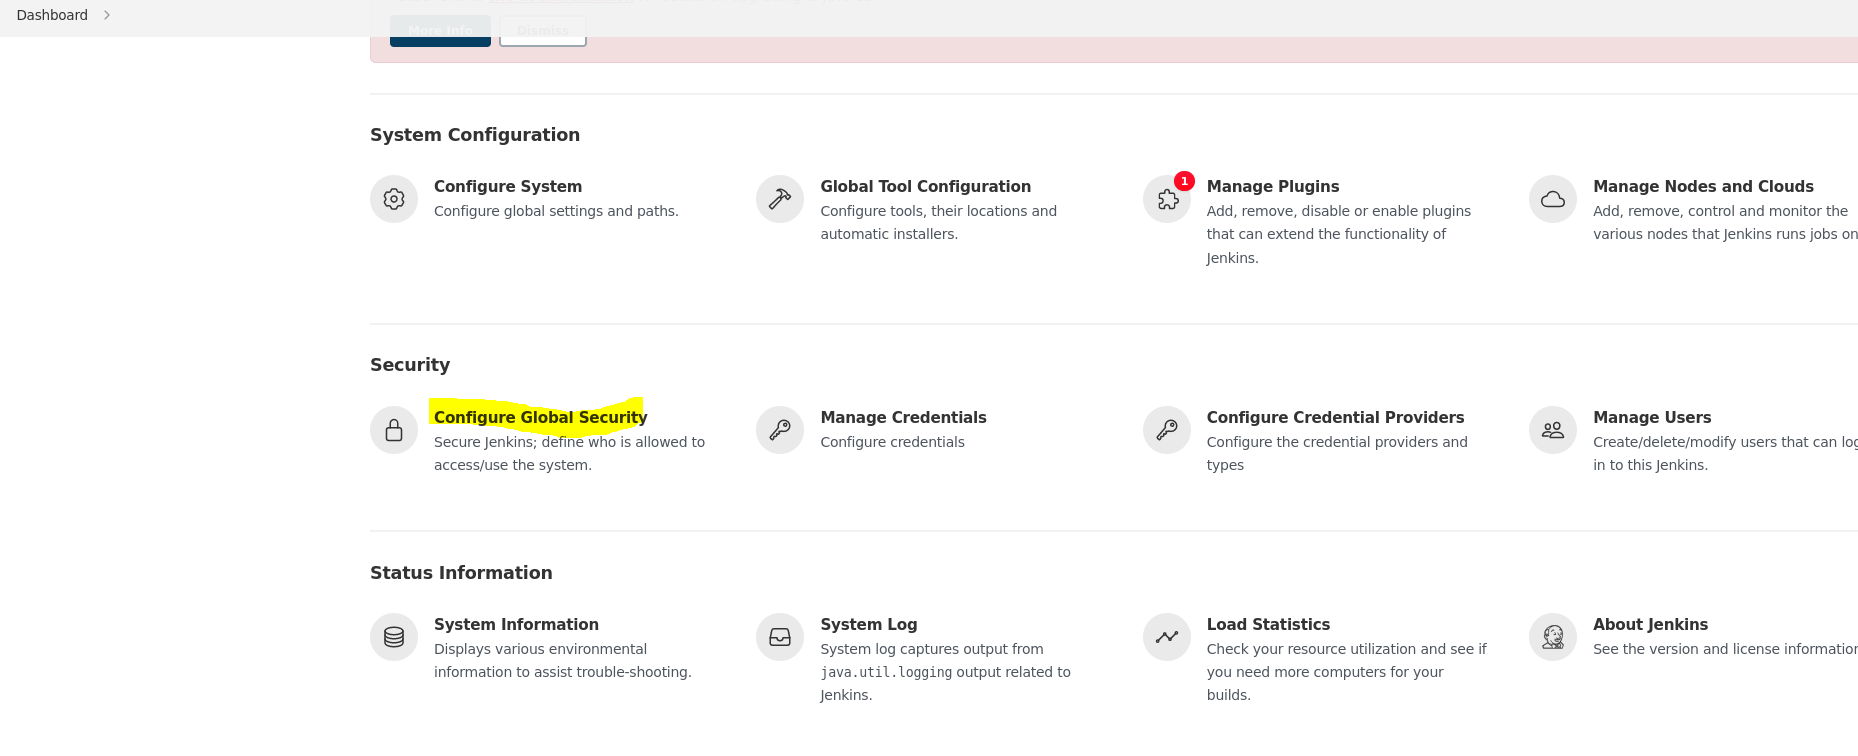Expand the Dashboard breadcrumb chevron
The width and height of the screenshot is (1858, 756).
(107, 15)
